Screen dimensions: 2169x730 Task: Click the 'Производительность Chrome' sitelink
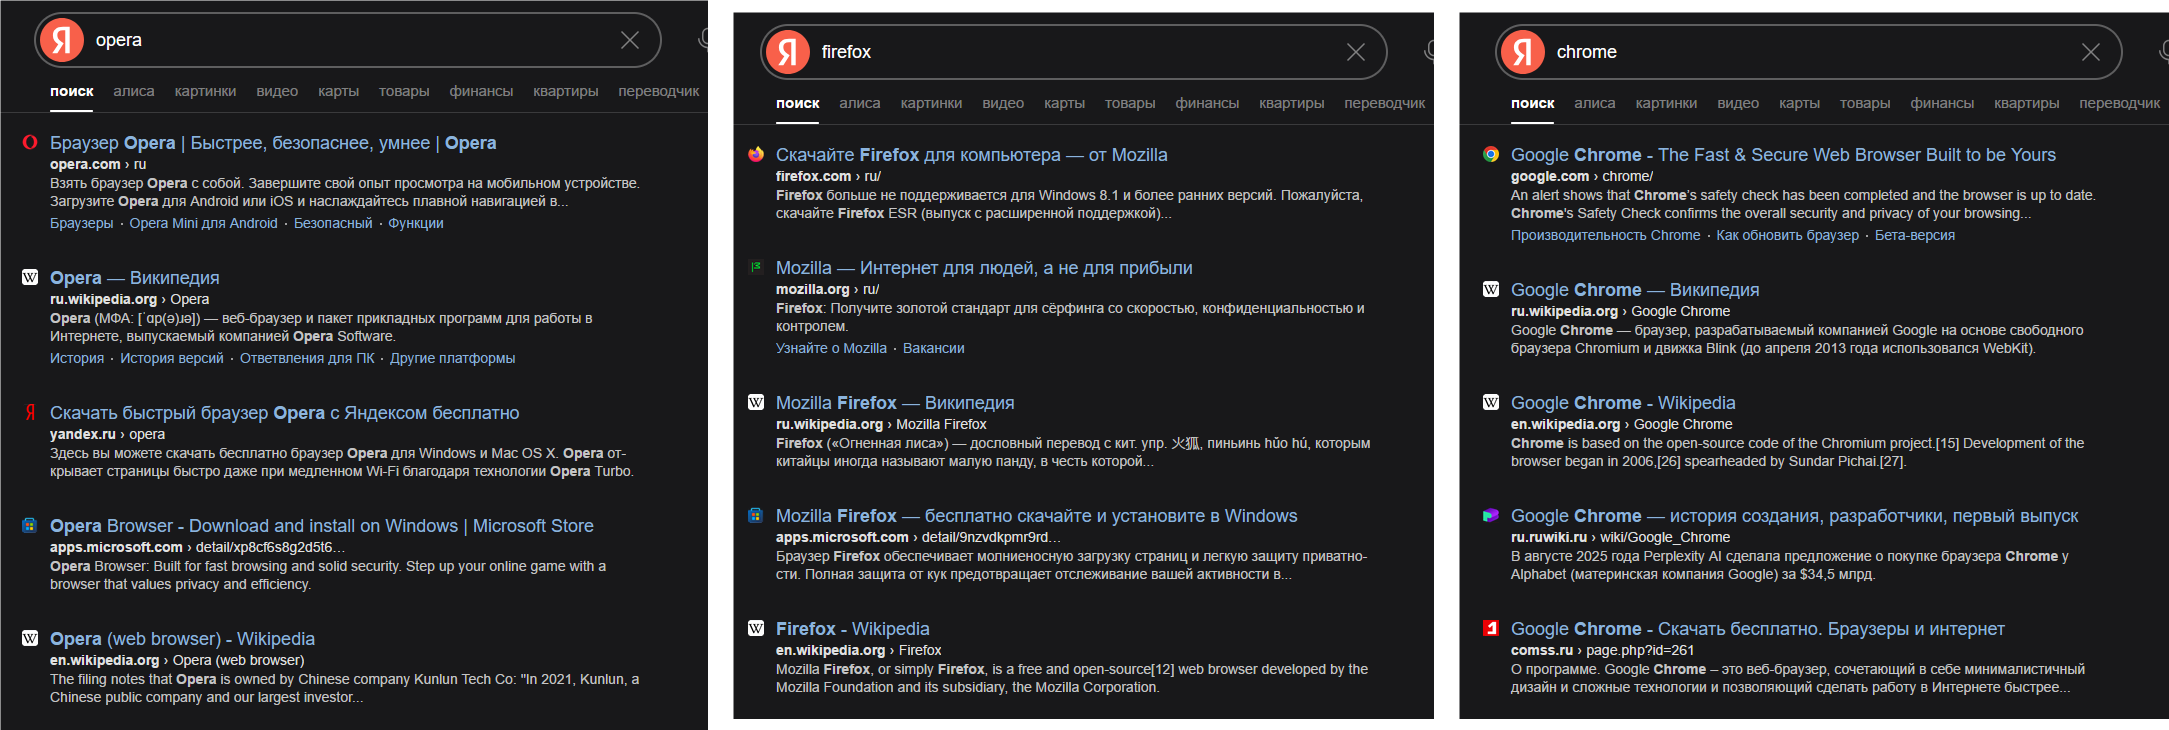[x=1606, y=235]
